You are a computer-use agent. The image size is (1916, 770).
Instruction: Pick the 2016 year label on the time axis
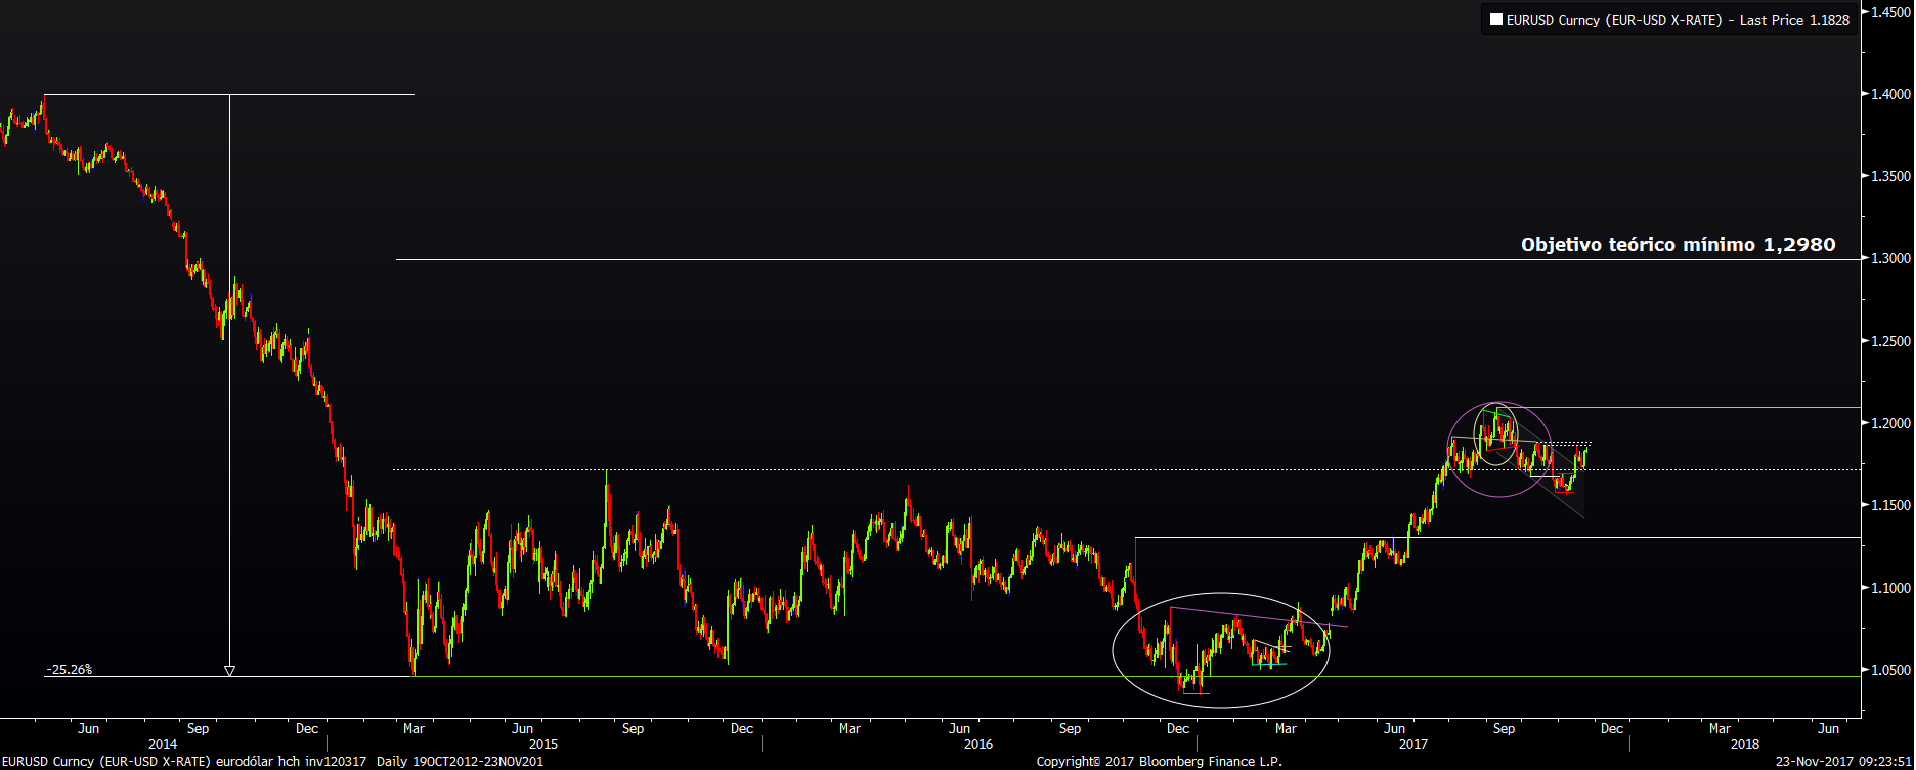[978, 744]
